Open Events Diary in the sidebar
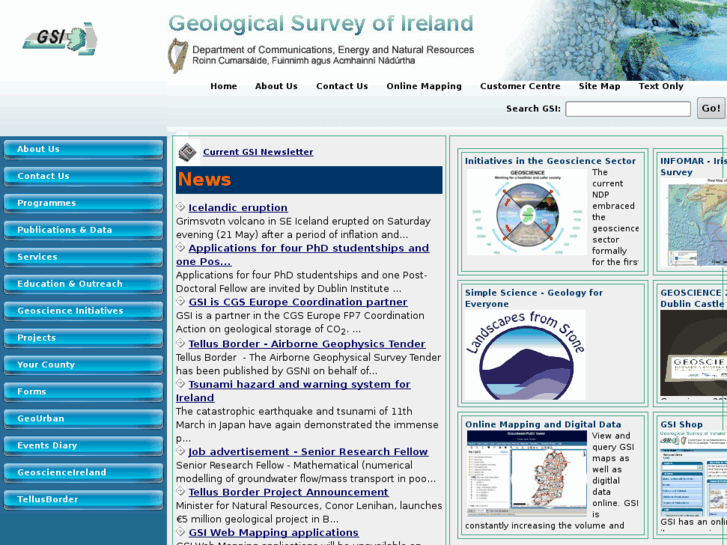The width and height of the screenshot is (727, 545). pyautogui.click(x=83, y=445)
